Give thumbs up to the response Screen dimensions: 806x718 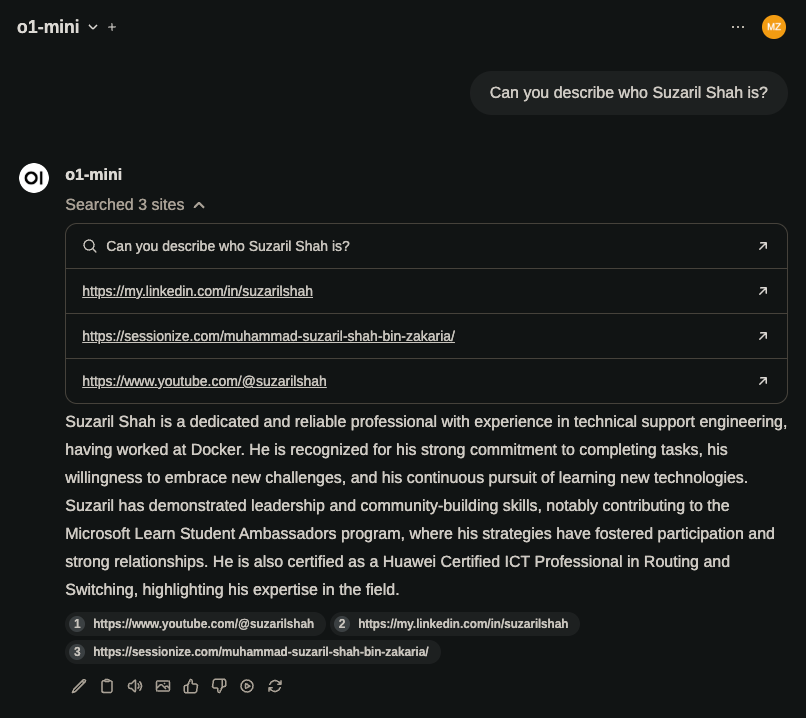(x=191, y=686)
